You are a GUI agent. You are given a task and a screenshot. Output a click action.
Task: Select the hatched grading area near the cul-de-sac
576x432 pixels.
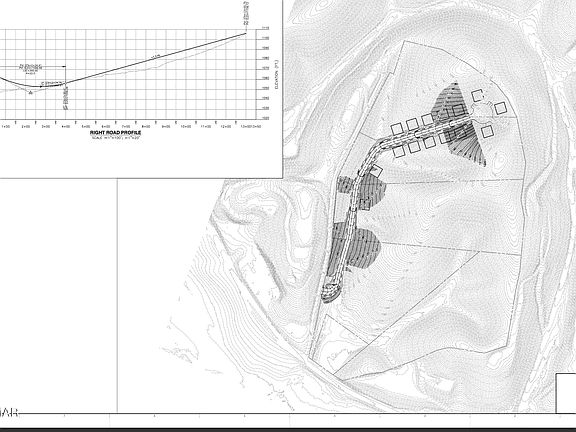(458, 125)
